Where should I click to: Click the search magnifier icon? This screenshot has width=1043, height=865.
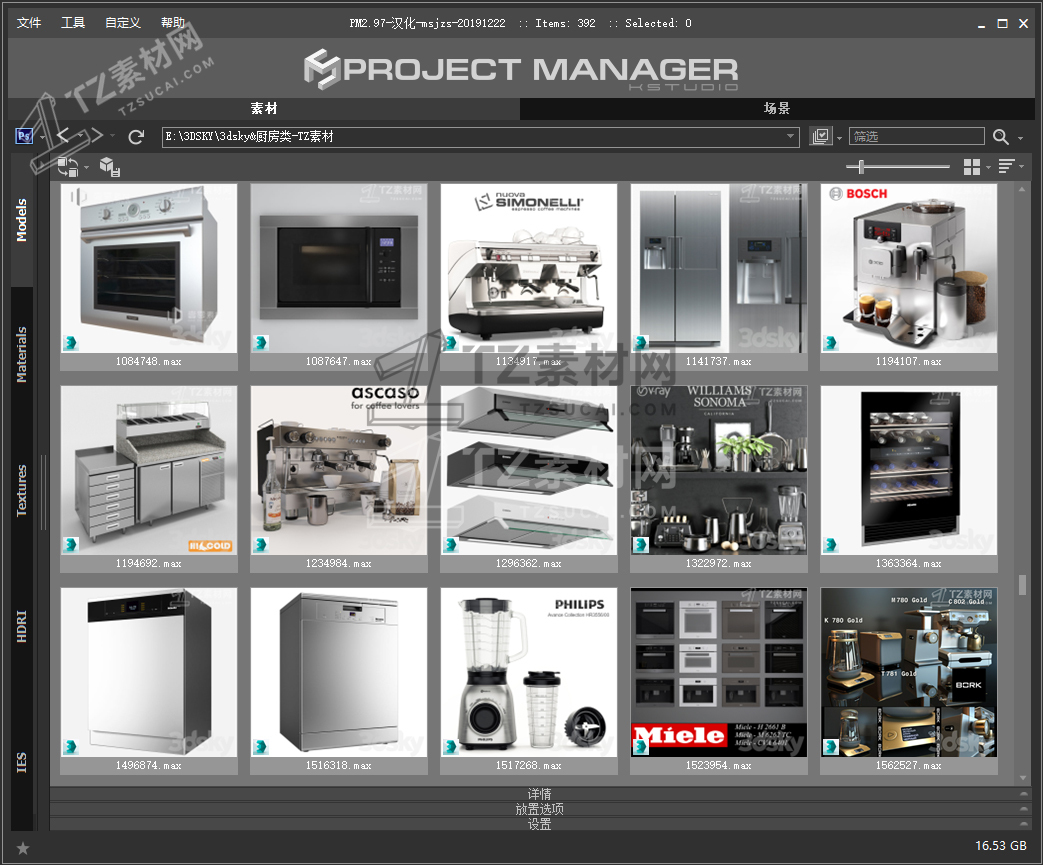[1000, 137]
